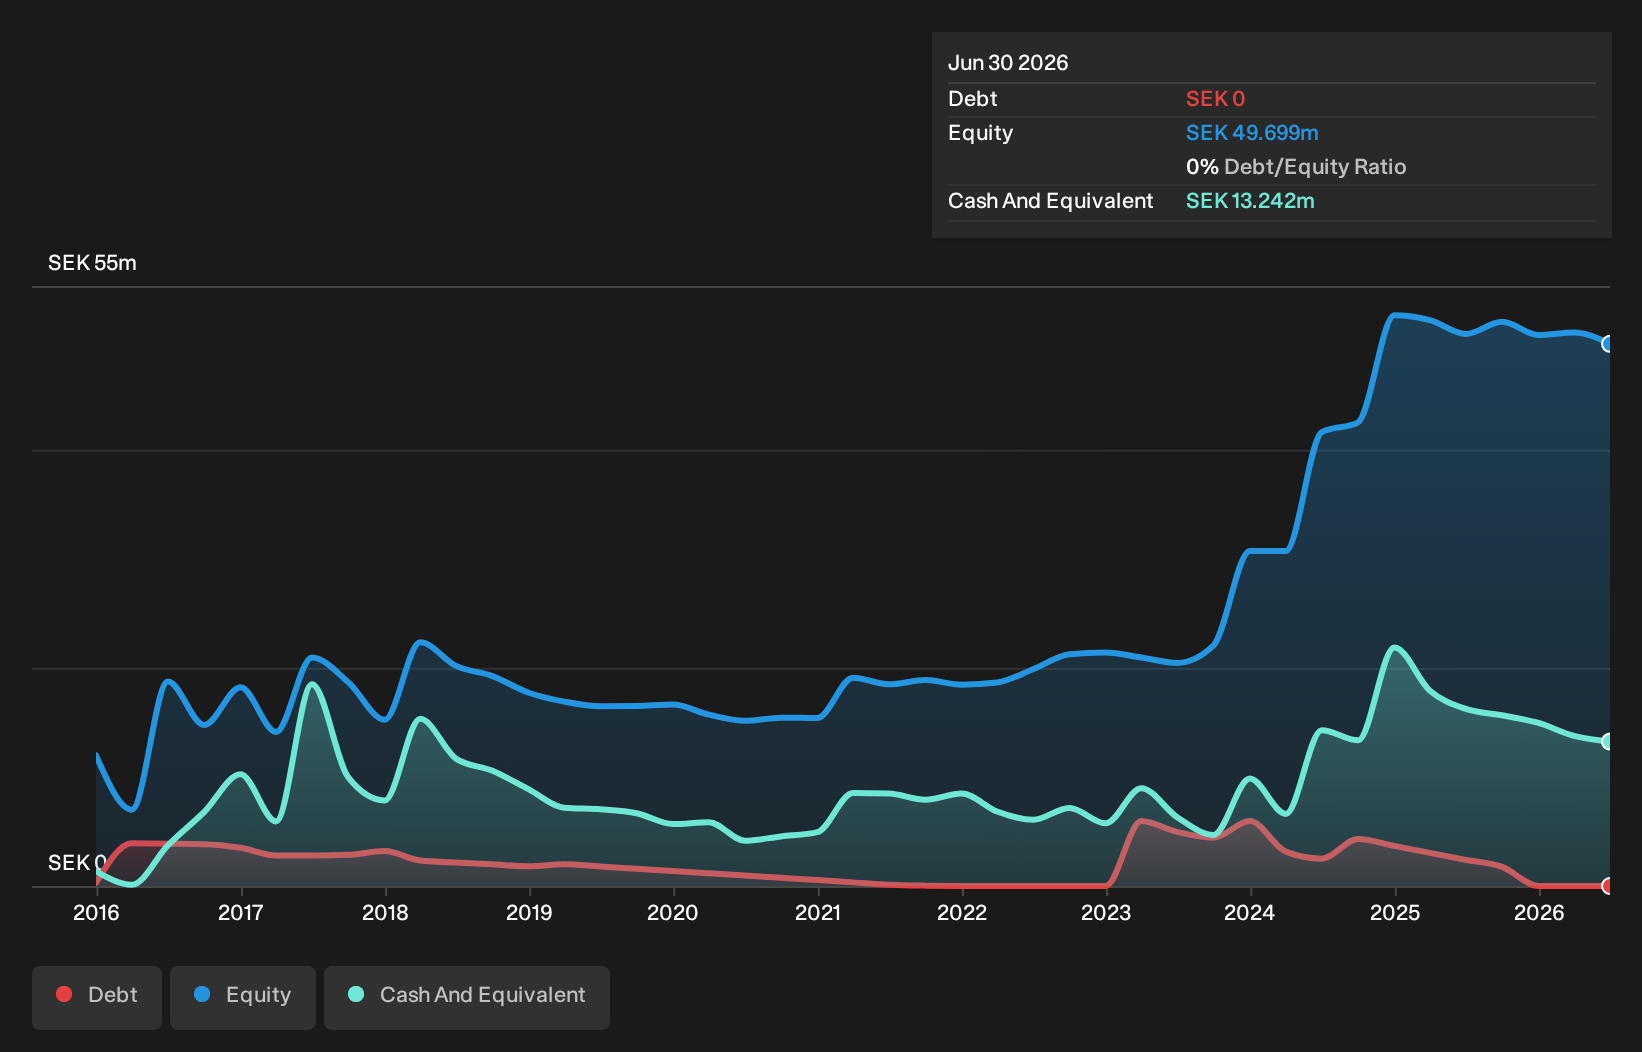Click the 0% Debt/Equity Ratio text
Screen dimensions: 1642x1052
(x=1296, y=167)
